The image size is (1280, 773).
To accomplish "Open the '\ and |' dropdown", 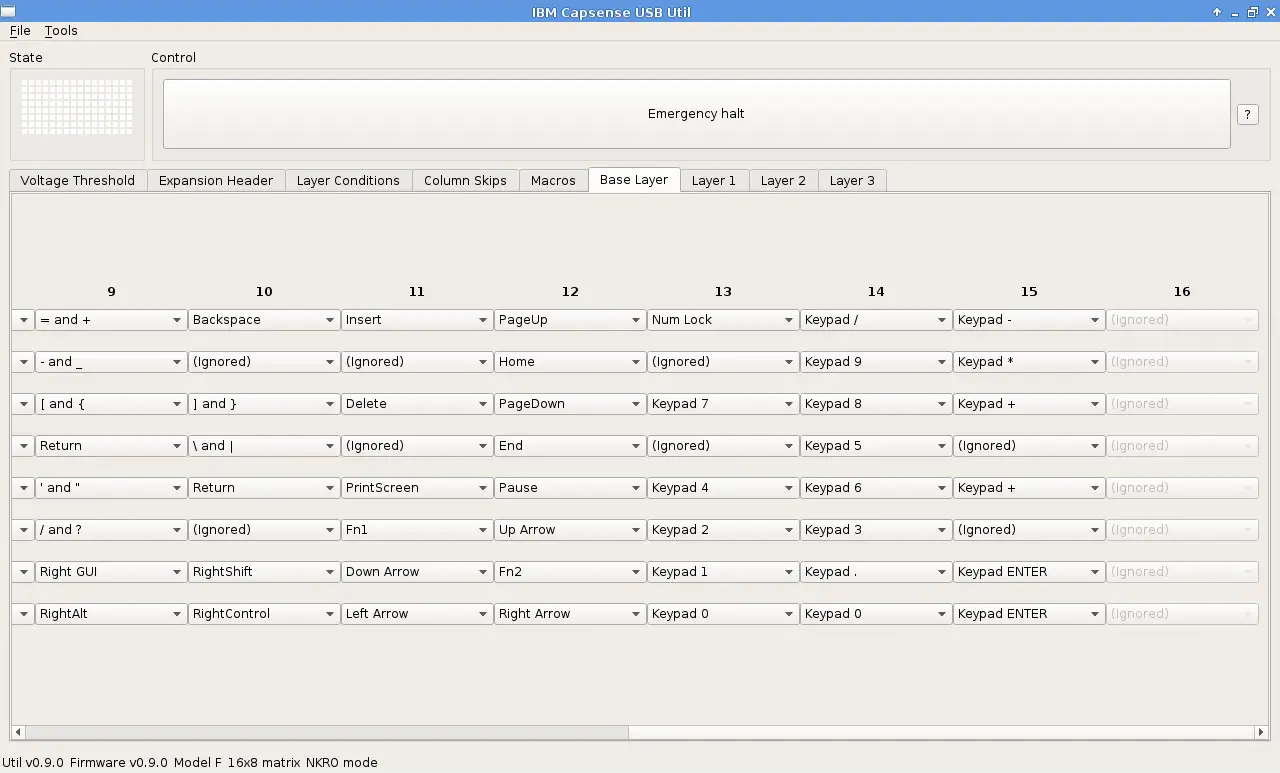I will coord(263,446).
